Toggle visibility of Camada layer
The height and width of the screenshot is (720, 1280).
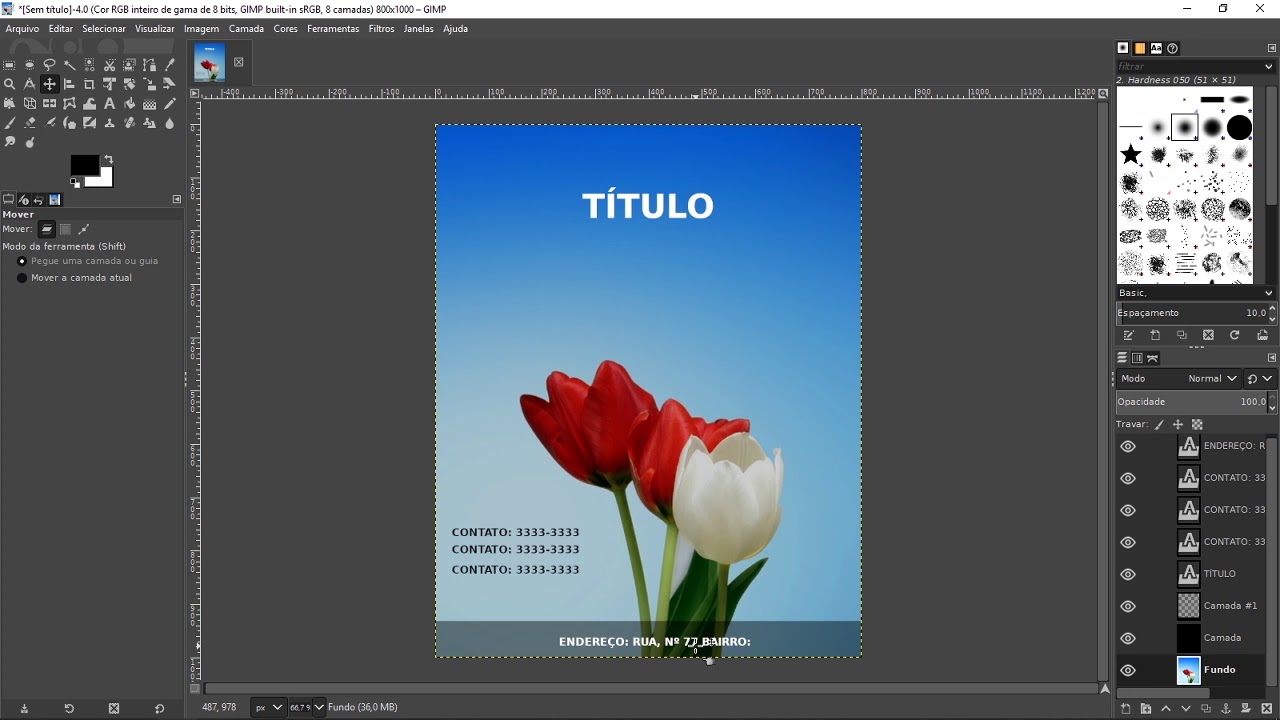point(1128,638)
